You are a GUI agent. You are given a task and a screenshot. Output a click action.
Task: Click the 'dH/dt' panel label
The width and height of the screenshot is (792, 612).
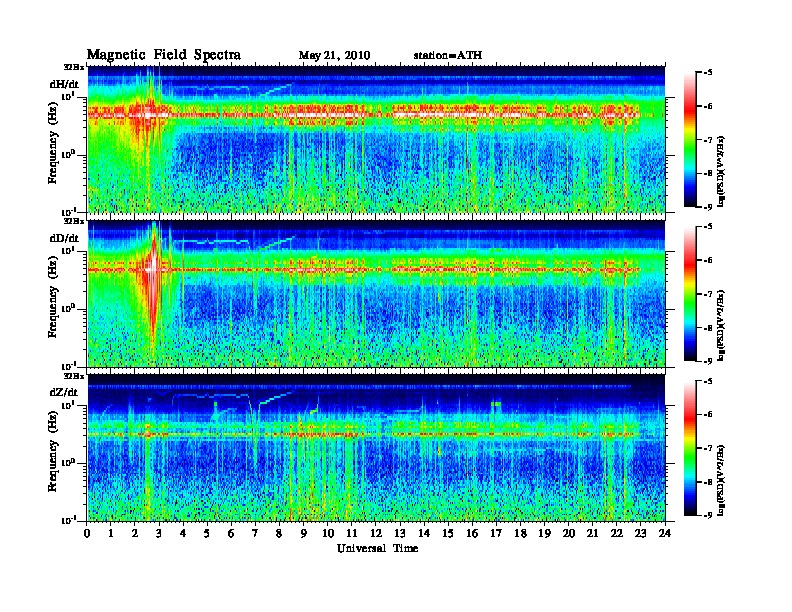pos(64,84)
